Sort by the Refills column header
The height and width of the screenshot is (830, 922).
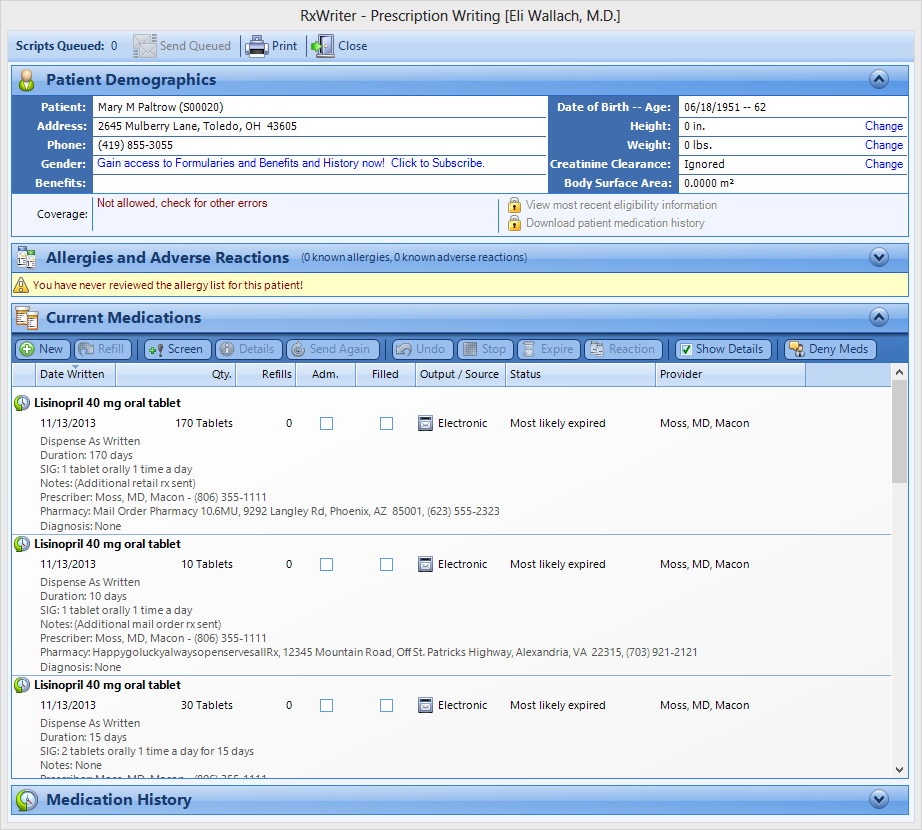point(266,374)
